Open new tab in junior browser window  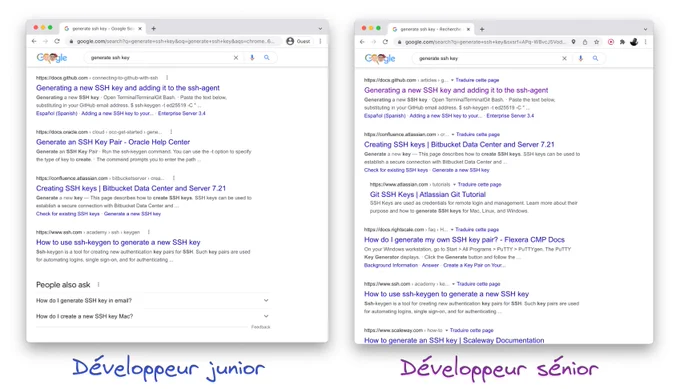coord(154,29)
